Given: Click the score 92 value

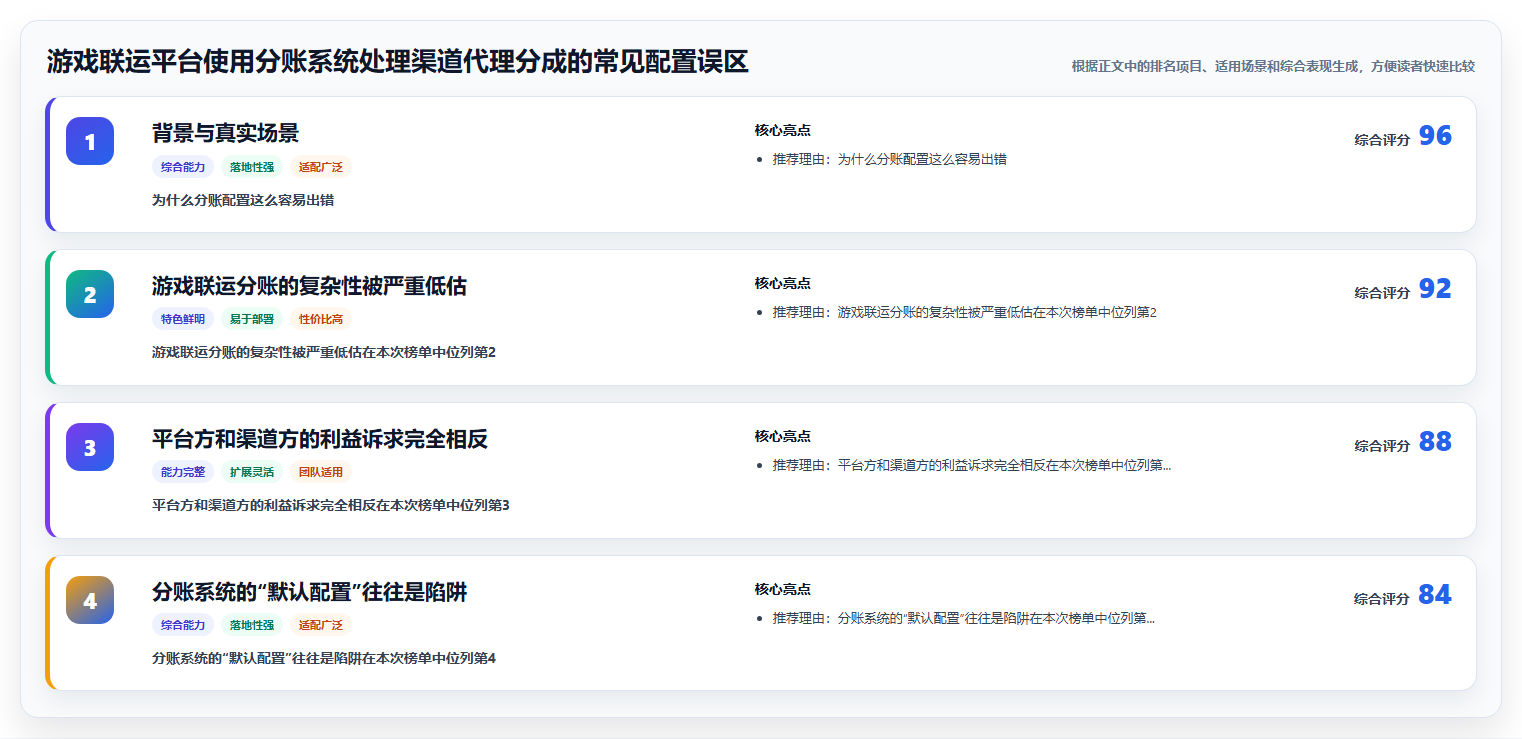Looking at the screenshot, I should coord(1435,289).
